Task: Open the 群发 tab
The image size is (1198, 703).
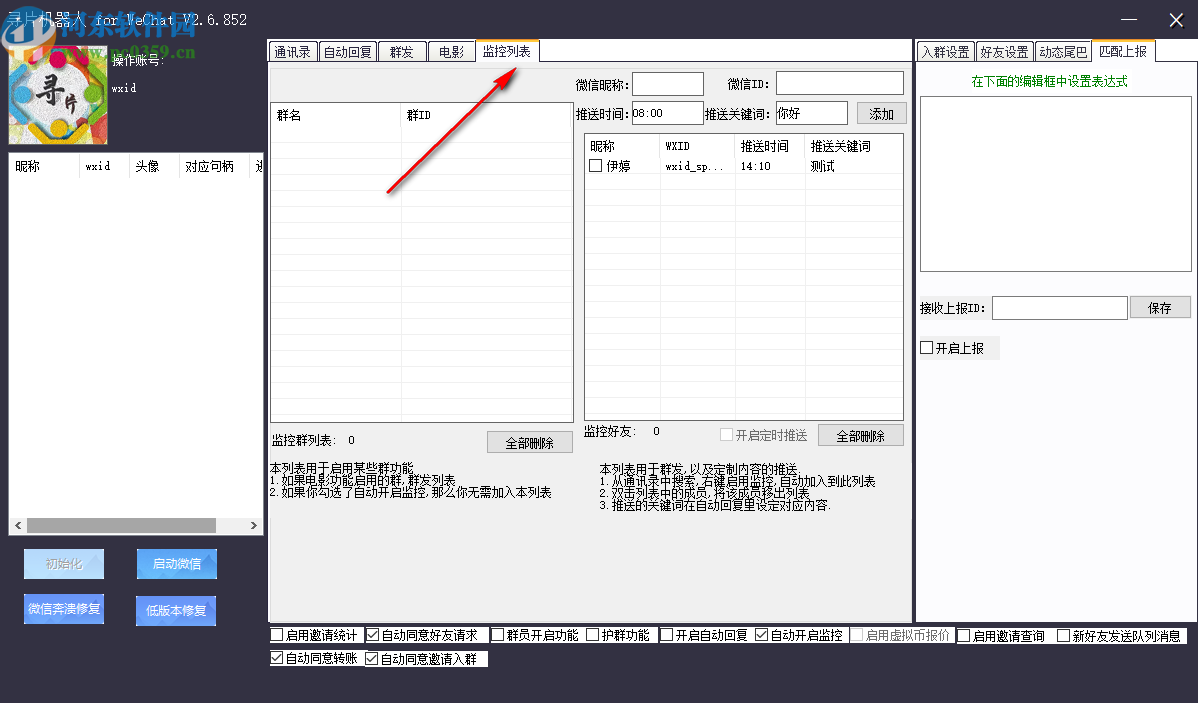Action: tap(402, 52)
